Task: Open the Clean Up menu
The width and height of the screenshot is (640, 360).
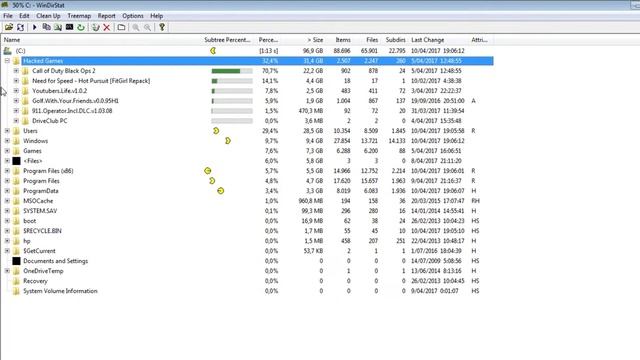Action: coord(48,16)
